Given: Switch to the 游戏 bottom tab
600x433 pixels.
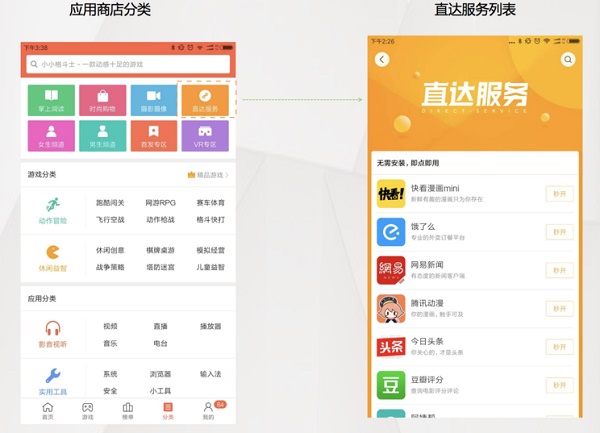Looking at the screenshot, I should [87, 411].
